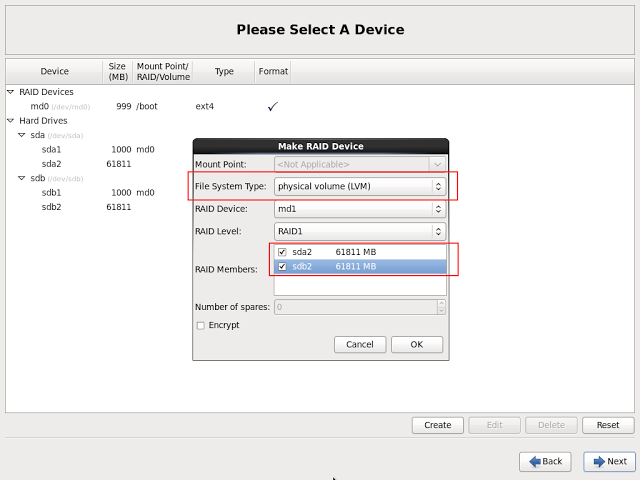Collapse the sdb drive node
Image resolution: width=640 pixels, height=480 pixels.
22,178
